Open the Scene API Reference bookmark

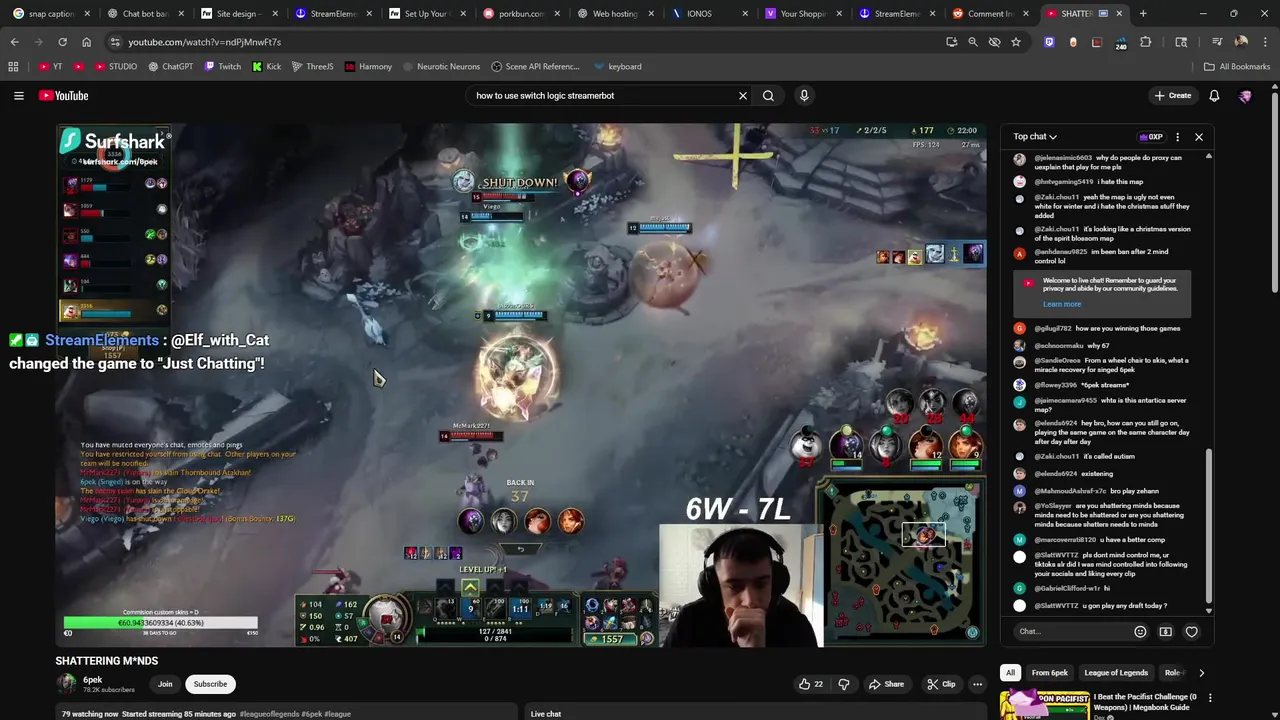[x=536, y=66]
